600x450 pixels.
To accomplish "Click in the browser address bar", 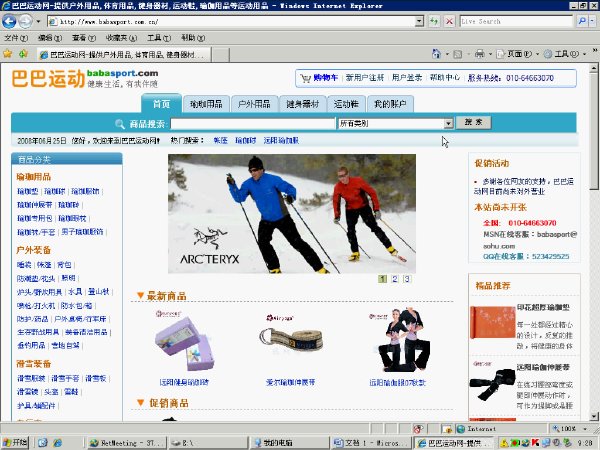I will (x=236, y=21).
